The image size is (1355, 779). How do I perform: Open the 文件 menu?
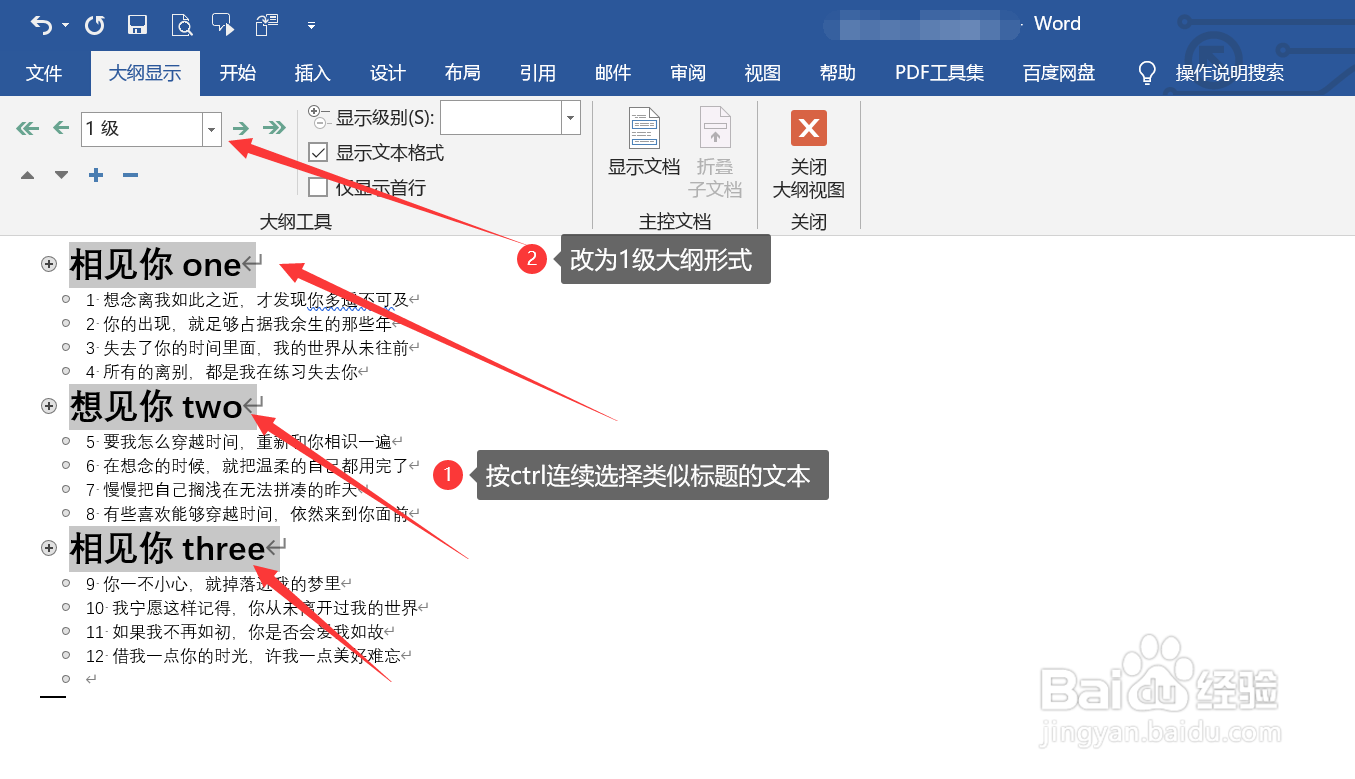click(45, 72)
